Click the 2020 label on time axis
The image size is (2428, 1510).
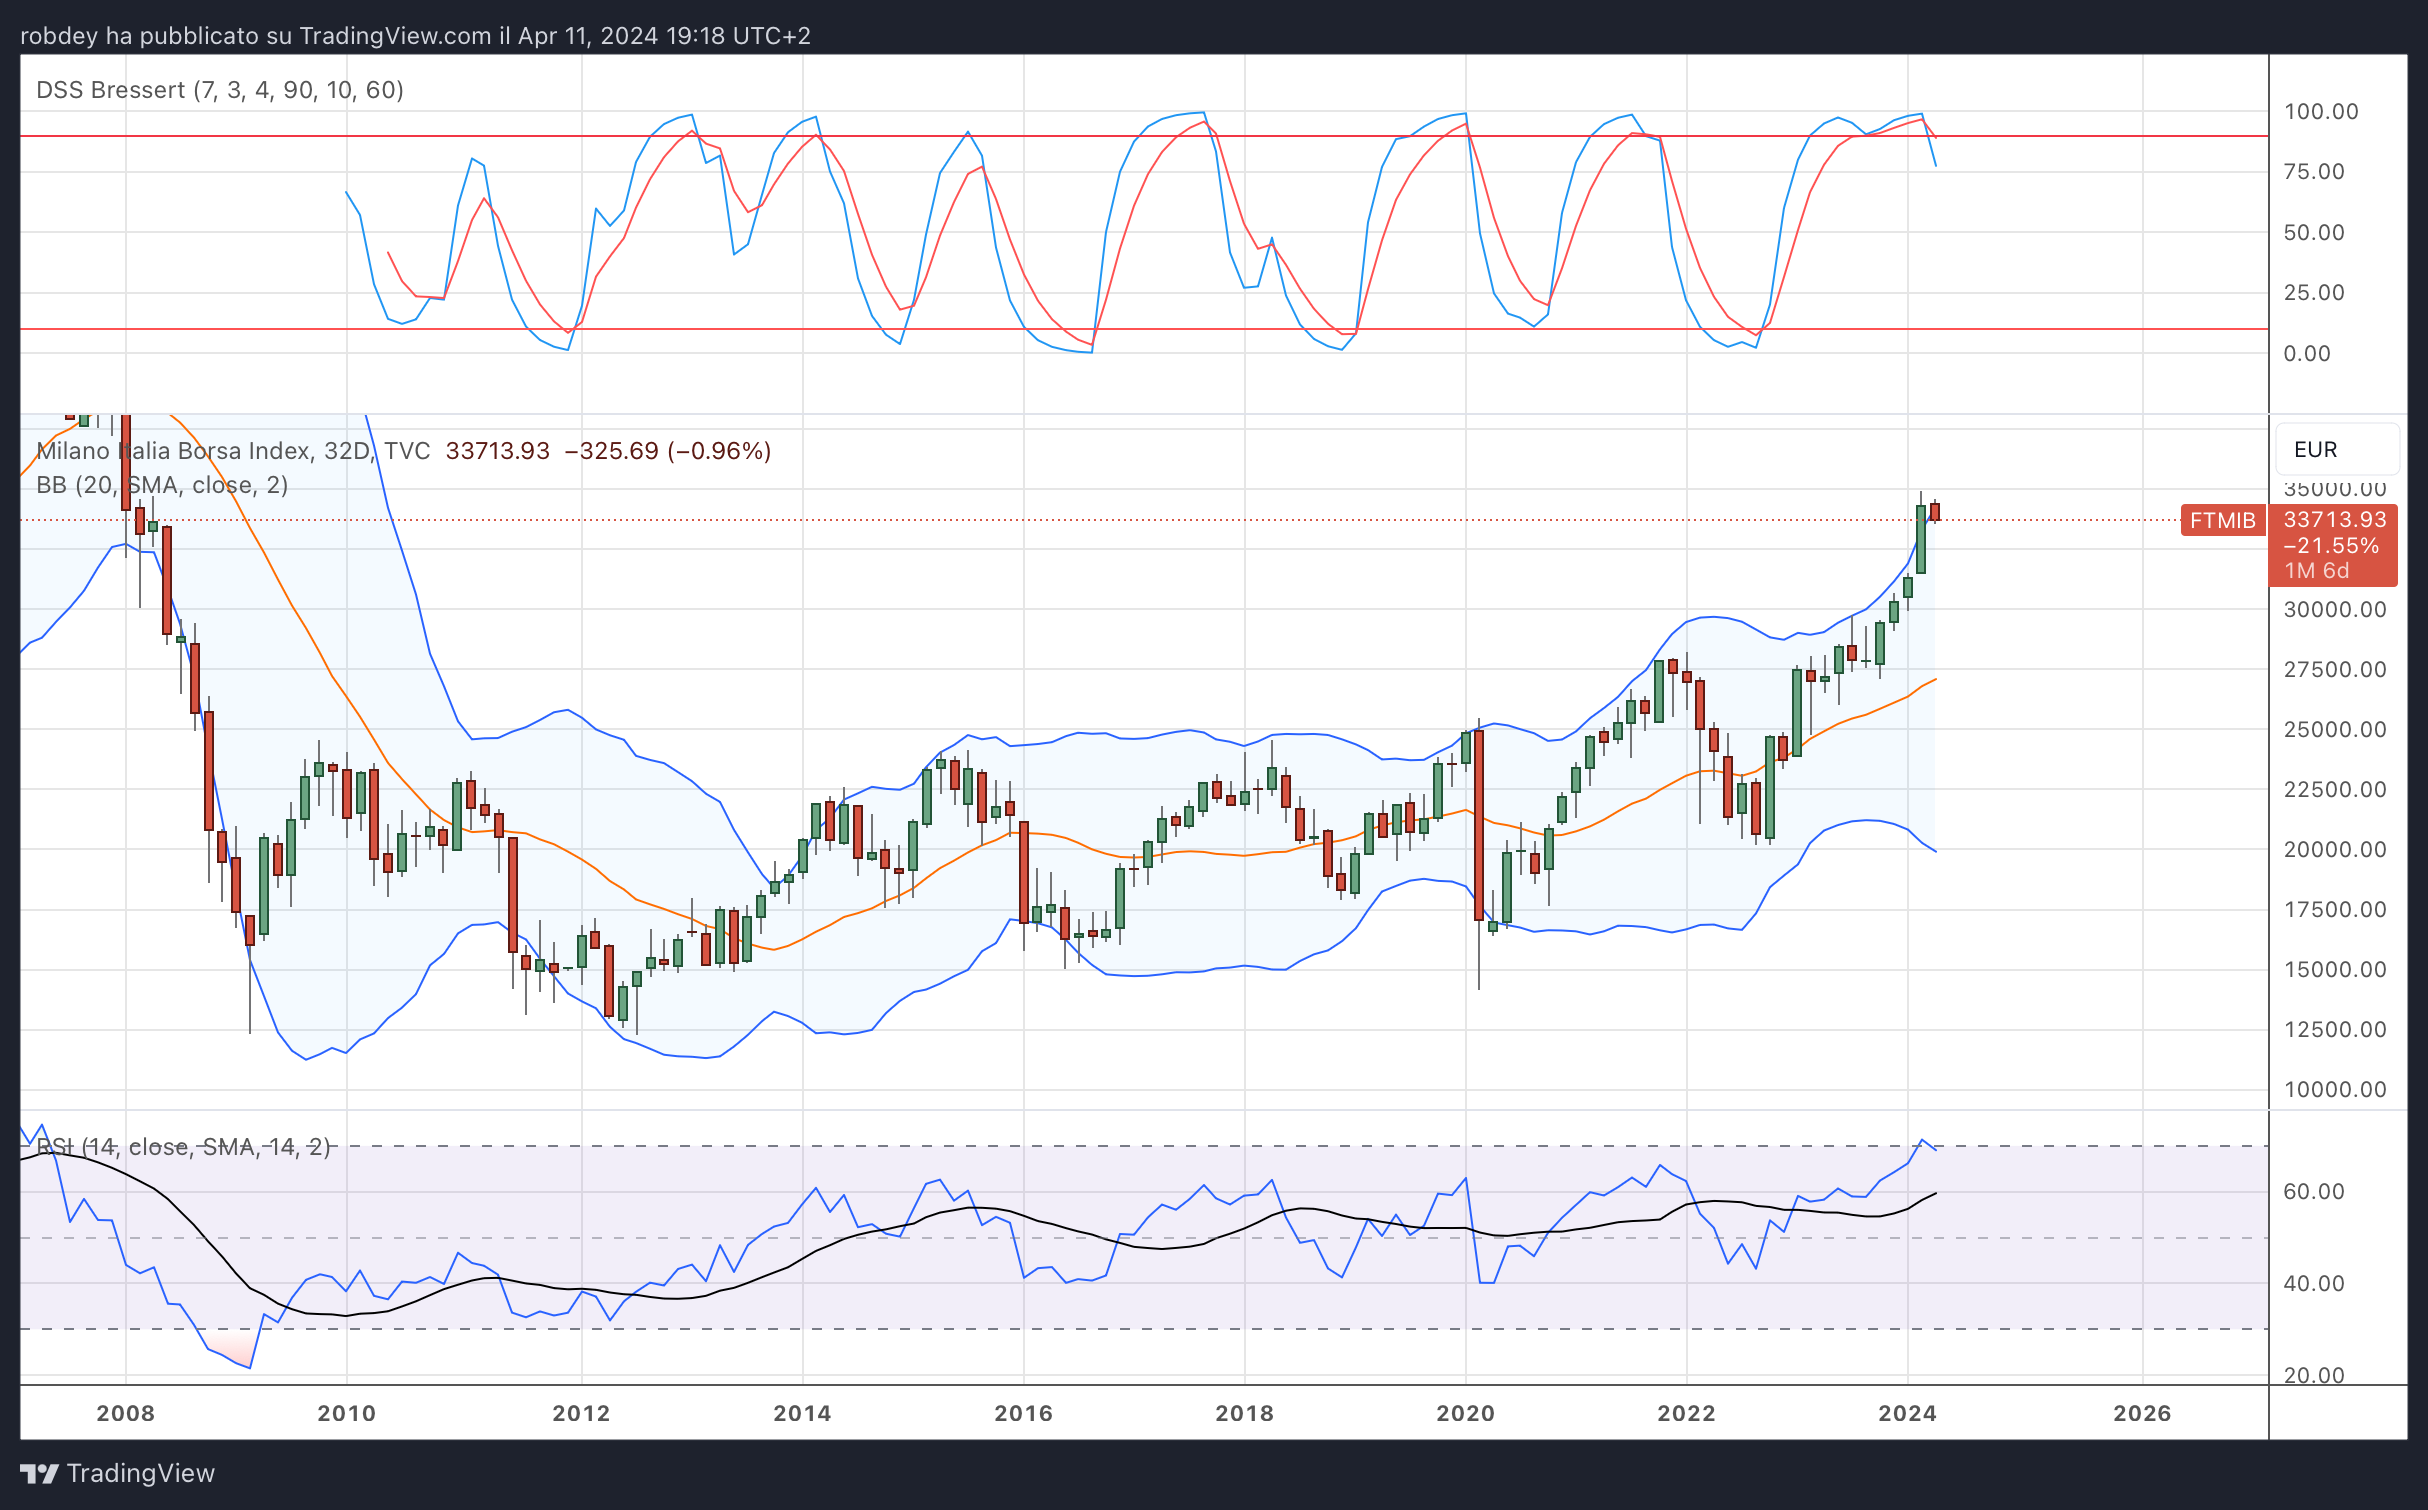pyautogui.click(x=1466, y=1413)
